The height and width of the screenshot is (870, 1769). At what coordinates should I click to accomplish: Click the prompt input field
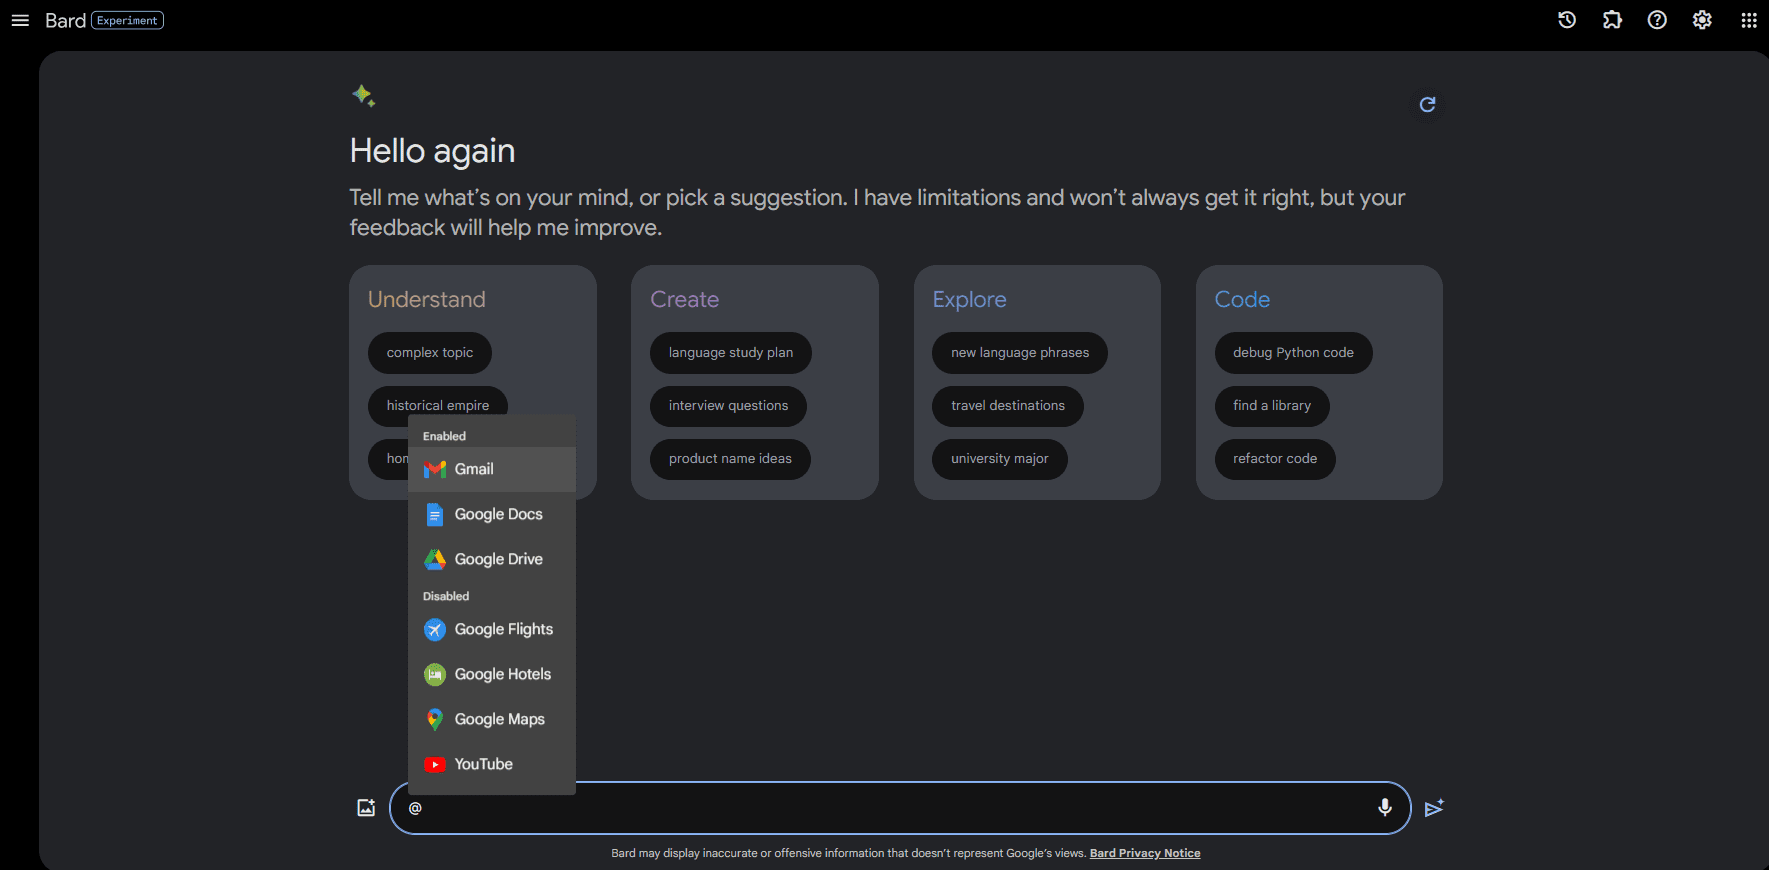[900, 808]
